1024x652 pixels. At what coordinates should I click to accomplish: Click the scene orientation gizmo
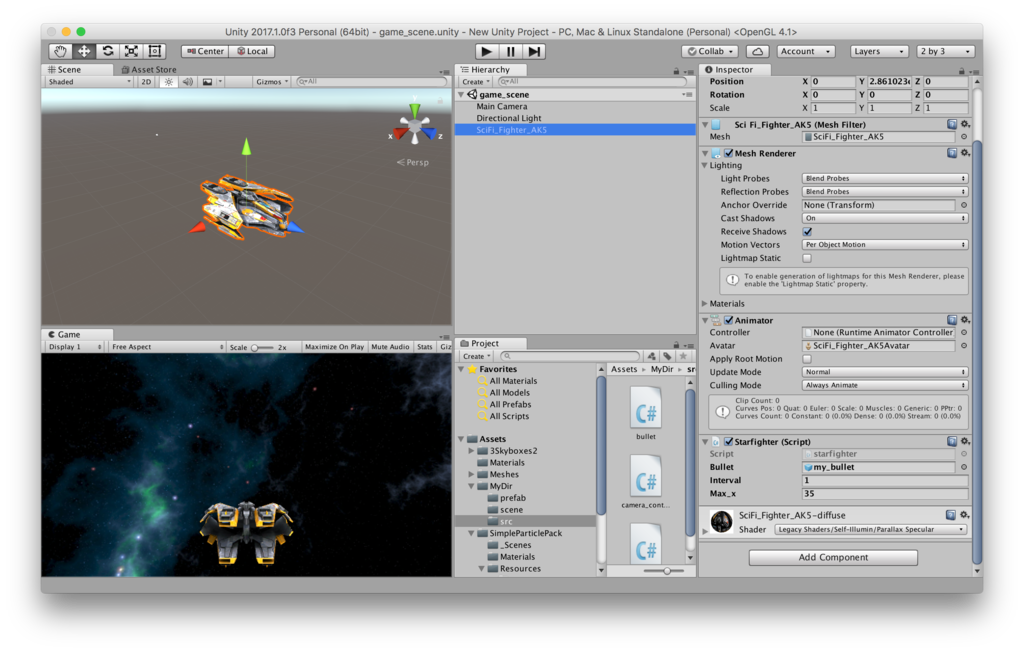tap(415, 125)
